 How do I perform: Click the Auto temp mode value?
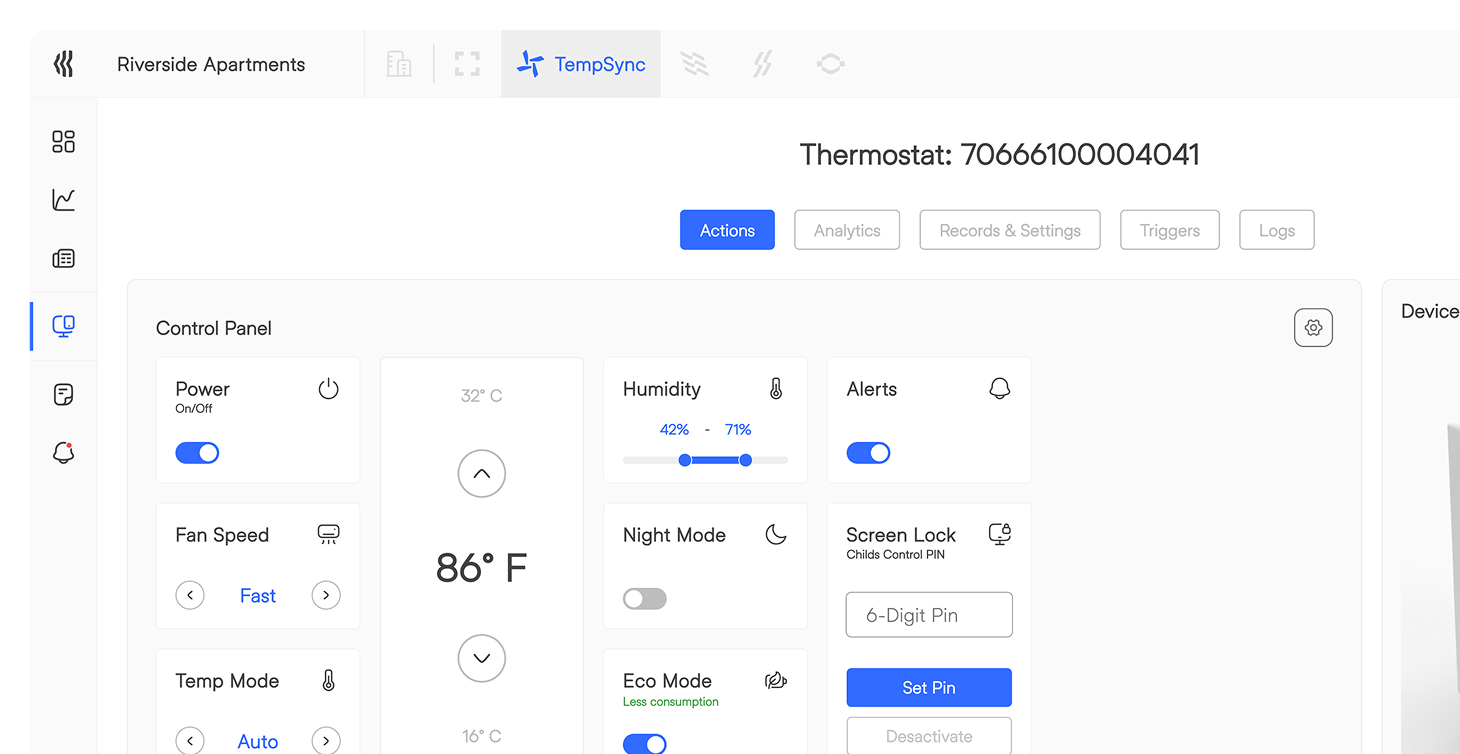[258, 742]
